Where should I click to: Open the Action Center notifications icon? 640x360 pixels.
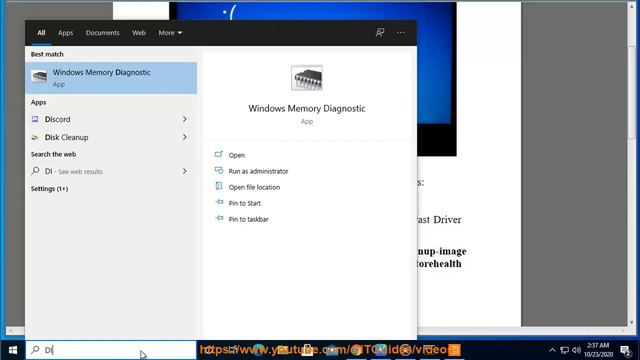pos(625,350)
